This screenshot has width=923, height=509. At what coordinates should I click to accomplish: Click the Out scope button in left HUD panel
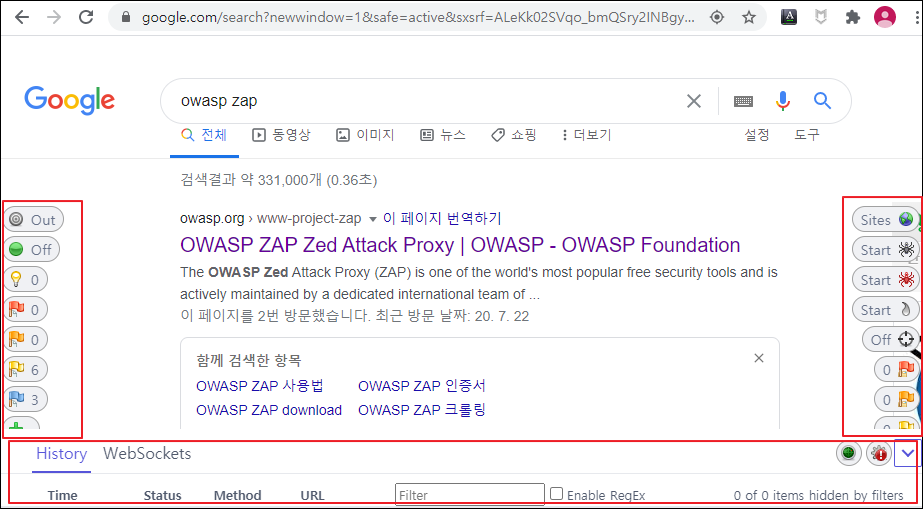coord(34,219)
